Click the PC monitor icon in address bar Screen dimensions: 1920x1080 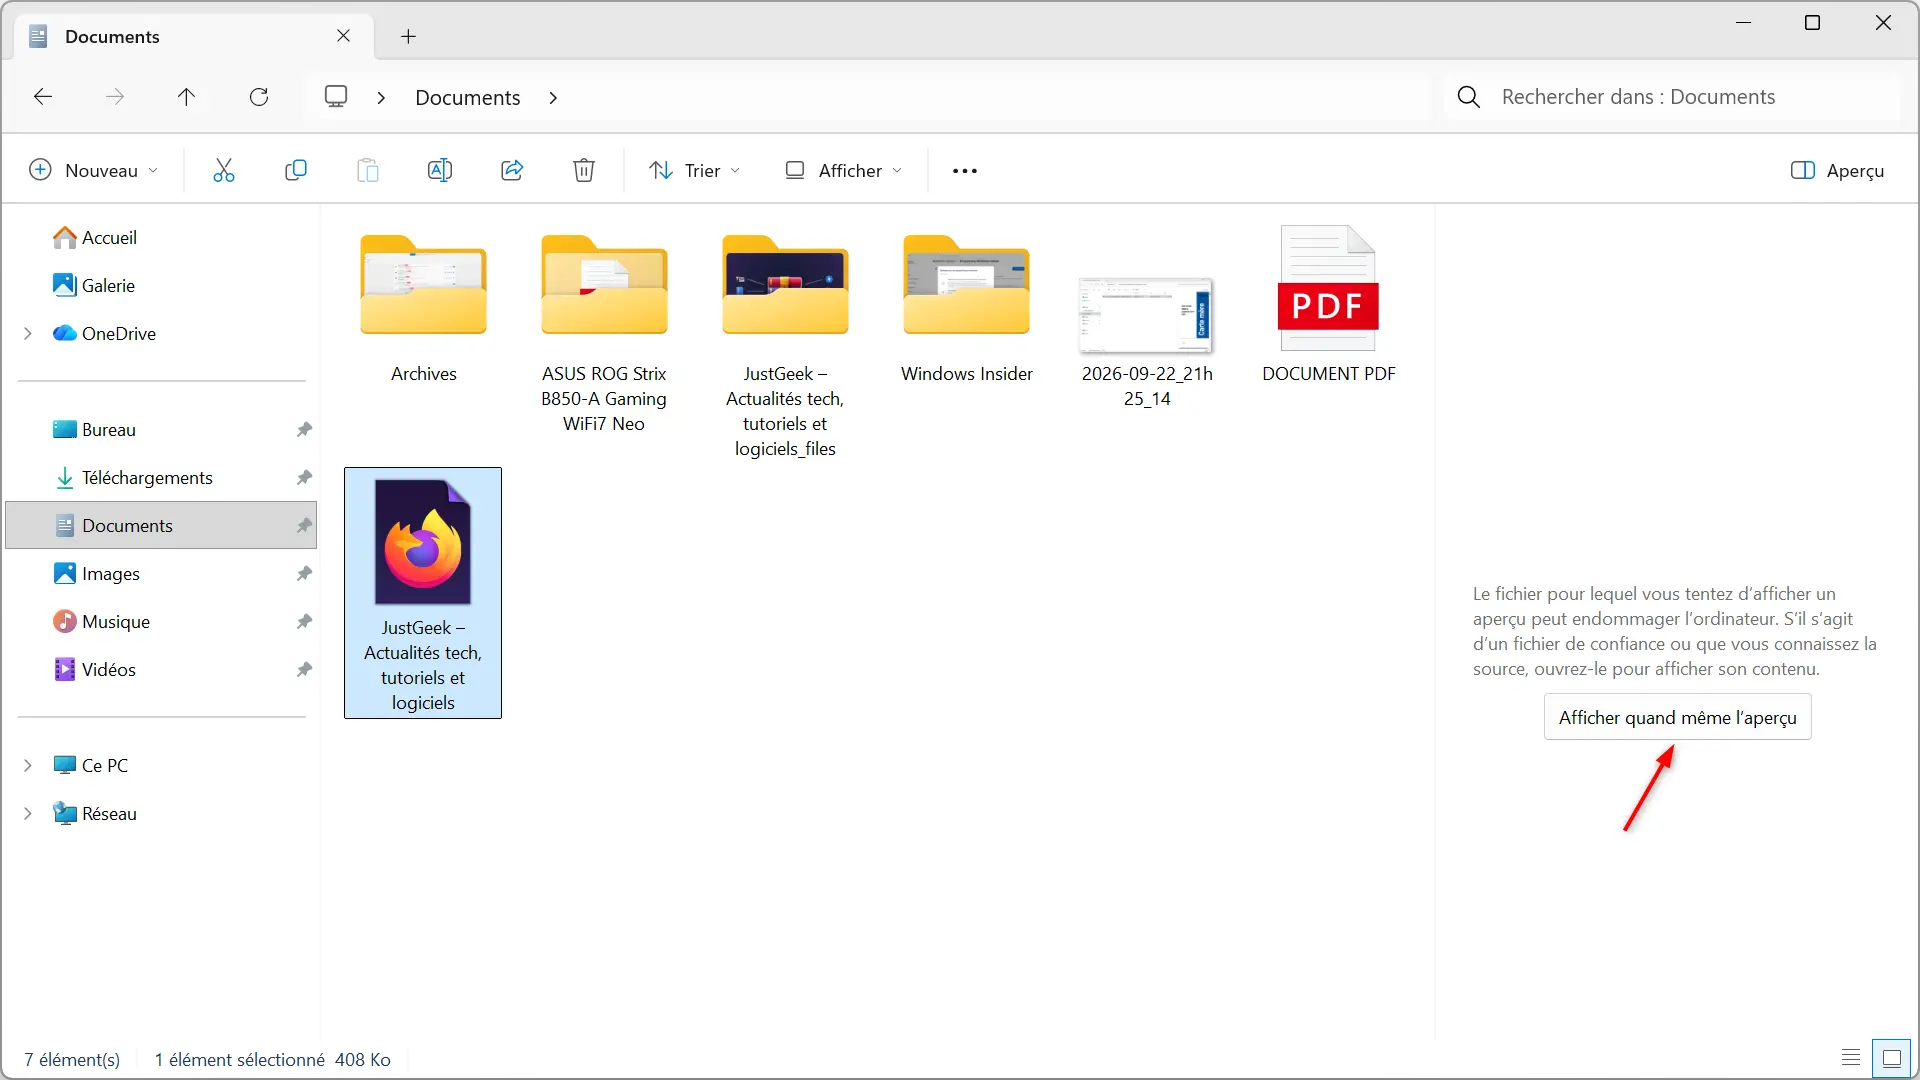point(336,96)
